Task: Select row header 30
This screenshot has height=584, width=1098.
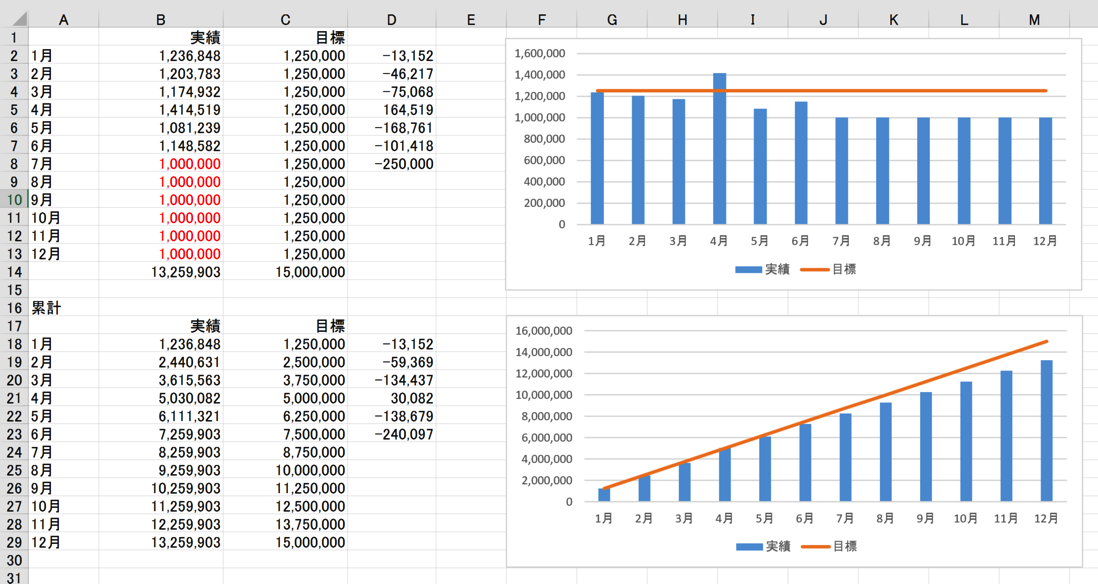Action: point(14,560)
